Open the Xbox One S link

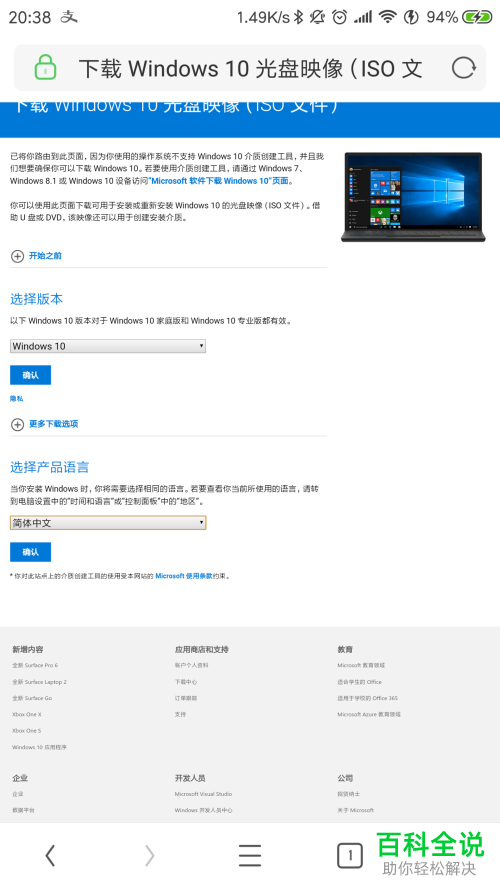click(27, 731)
